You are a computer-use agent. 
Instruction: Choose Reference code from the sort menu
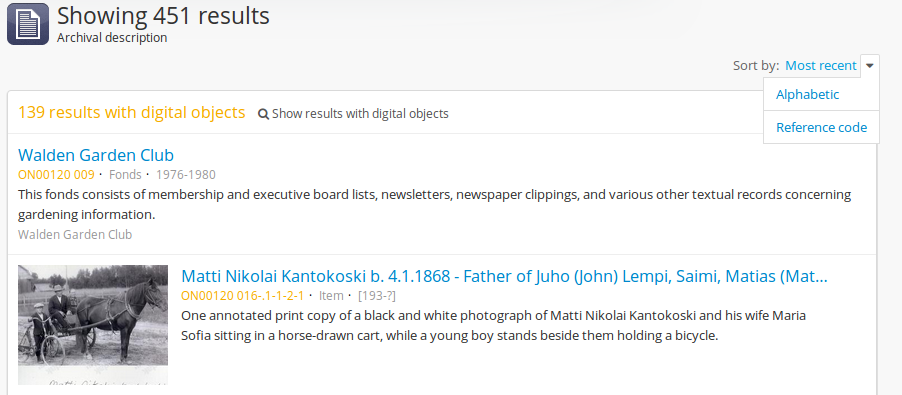821,127
